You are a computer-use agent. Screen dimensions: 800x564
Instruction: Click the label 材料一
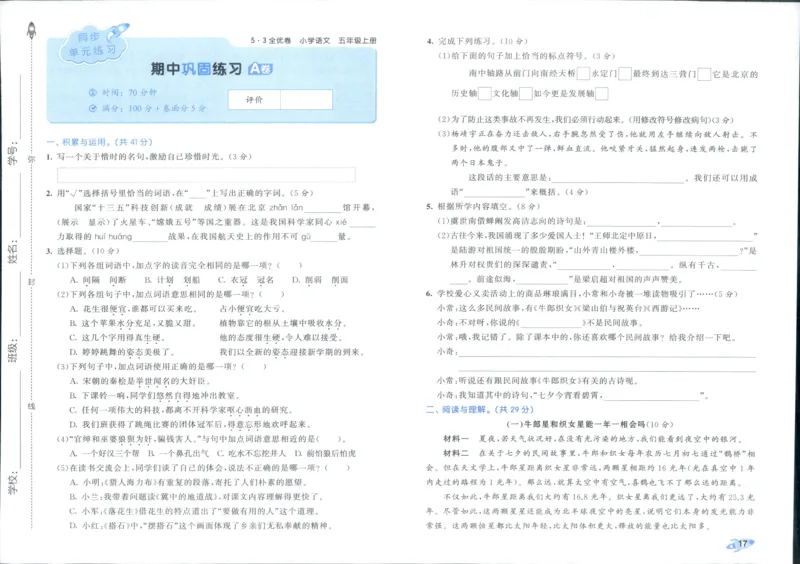456,439
